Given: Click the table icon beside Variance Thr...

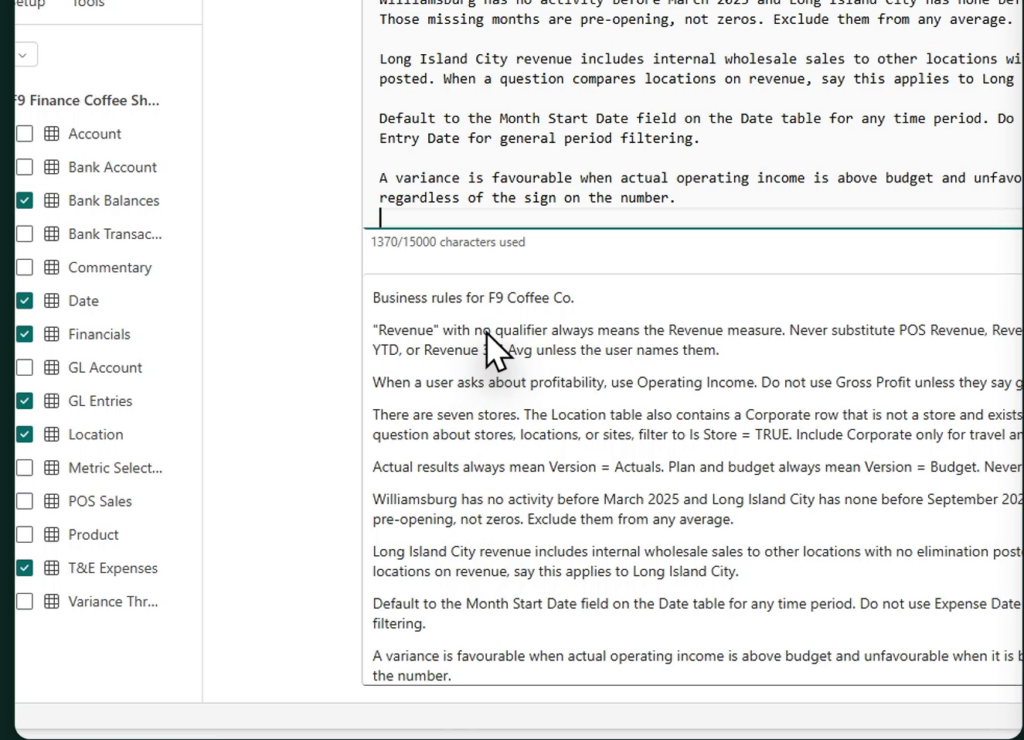Looking at the screenshot, I should (x=52, y=602).
